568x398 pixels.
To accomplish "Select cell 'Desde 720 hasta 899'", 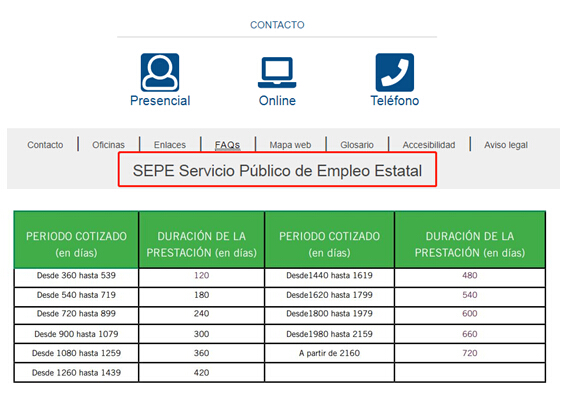I will point(76,314).
